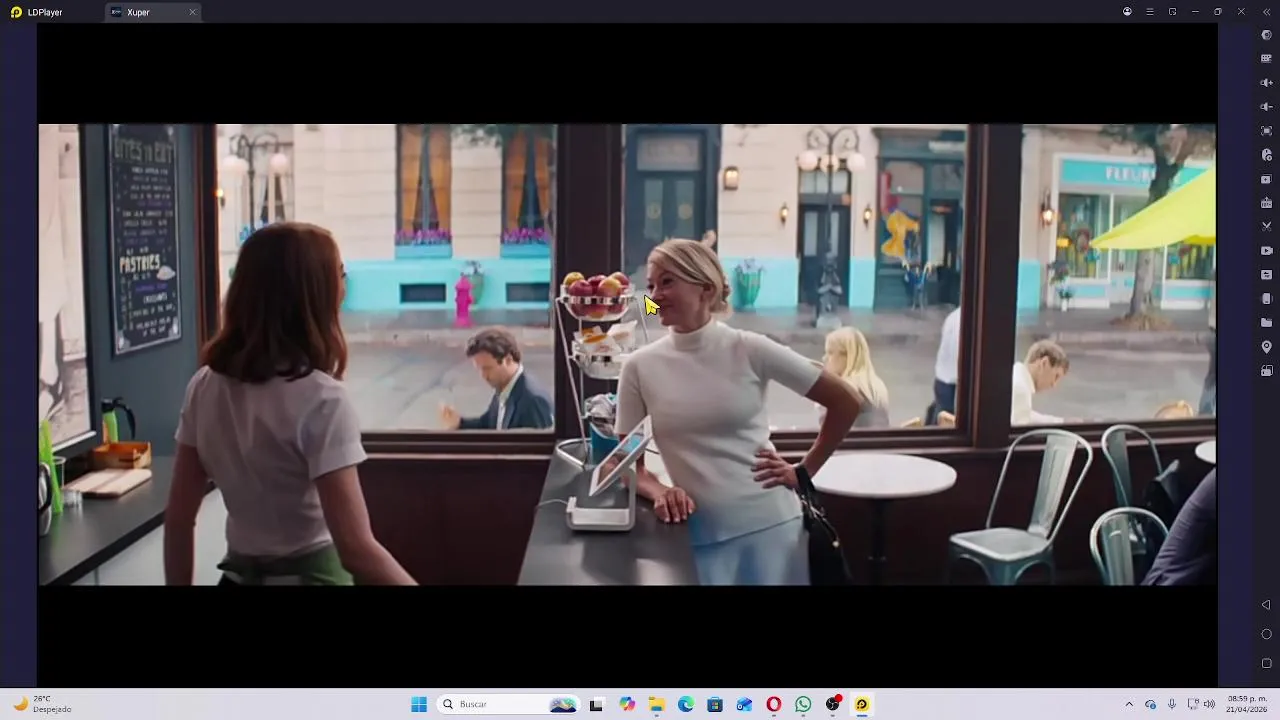Click the LDPlayer taskbar icon

[862, 704]
